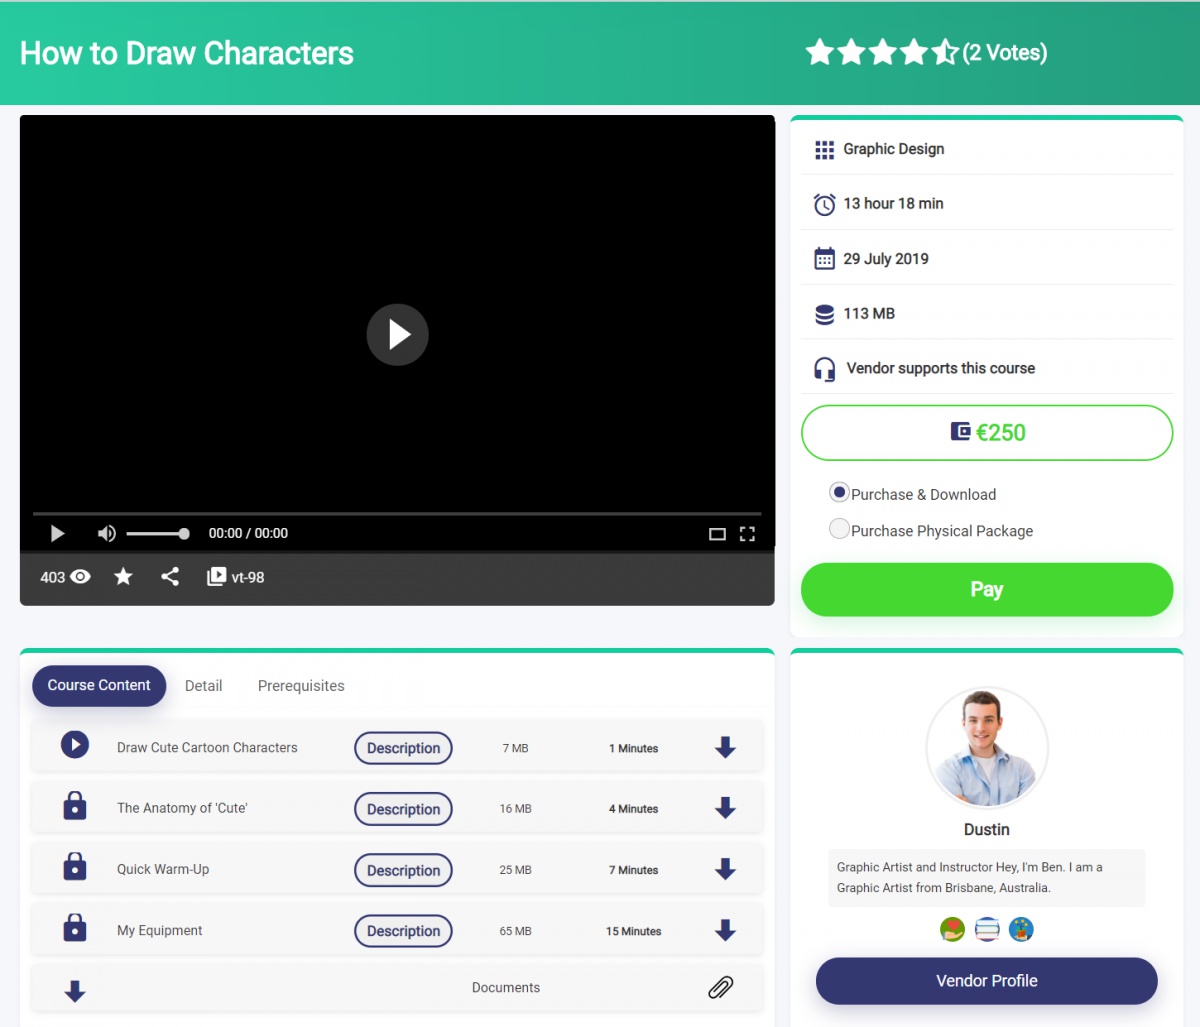Expand The Anatomy of 'Cute' row arrow
1200x1027 pixels.
coord(725,808)
